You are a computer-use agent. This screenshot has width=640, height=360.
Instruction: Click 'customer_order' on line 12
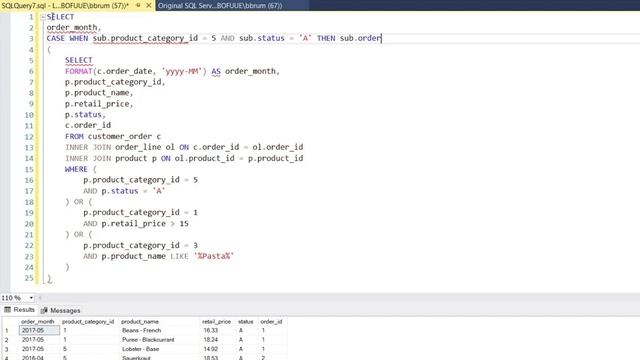(x=120, y=136)
